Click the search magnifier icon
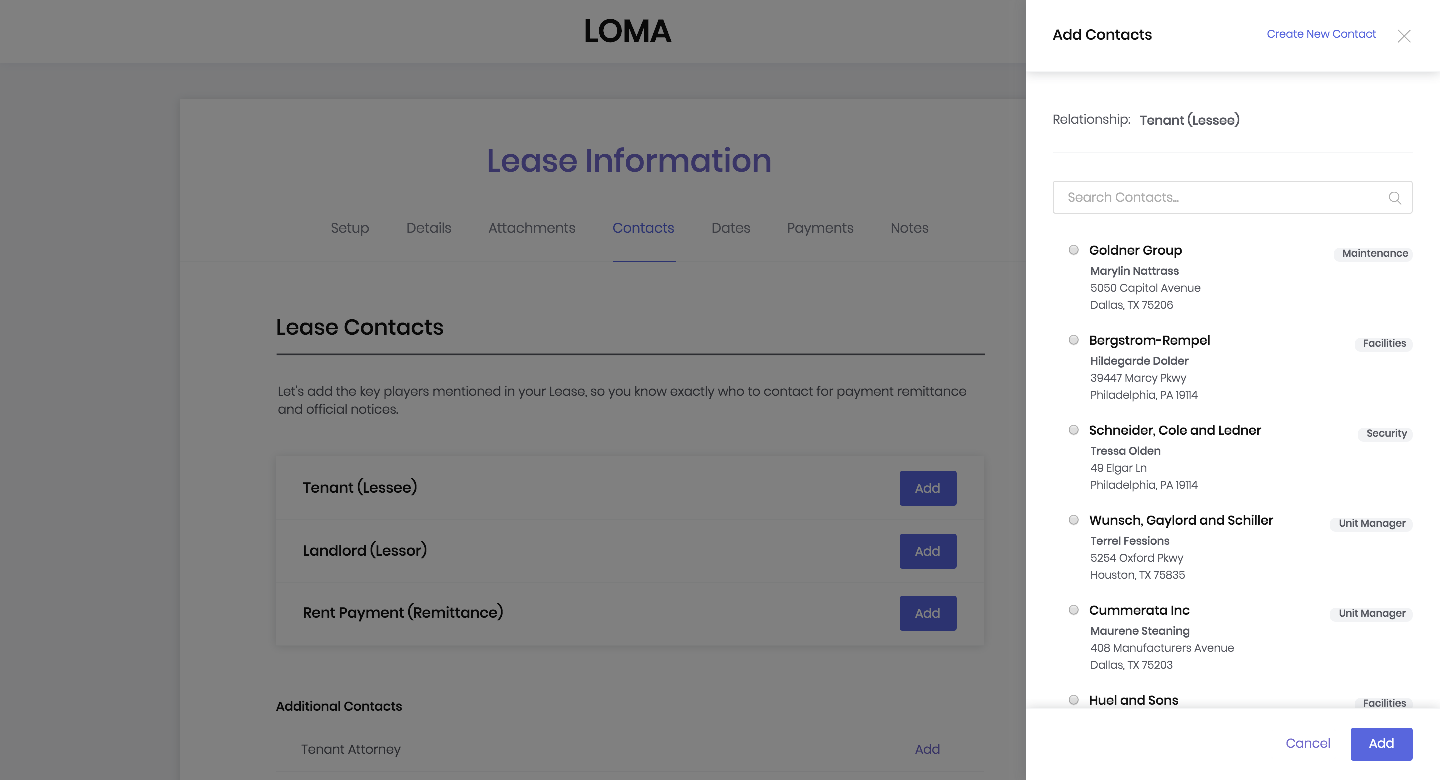 (x=1394, y=198)
